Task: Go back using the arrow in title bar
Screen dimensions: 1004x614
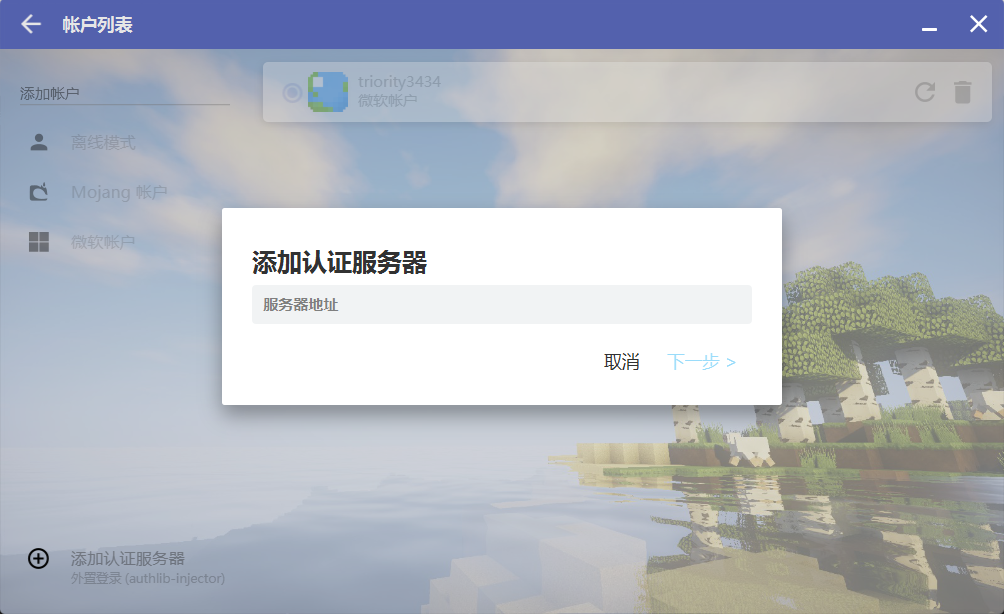Action: click(31, 24)
